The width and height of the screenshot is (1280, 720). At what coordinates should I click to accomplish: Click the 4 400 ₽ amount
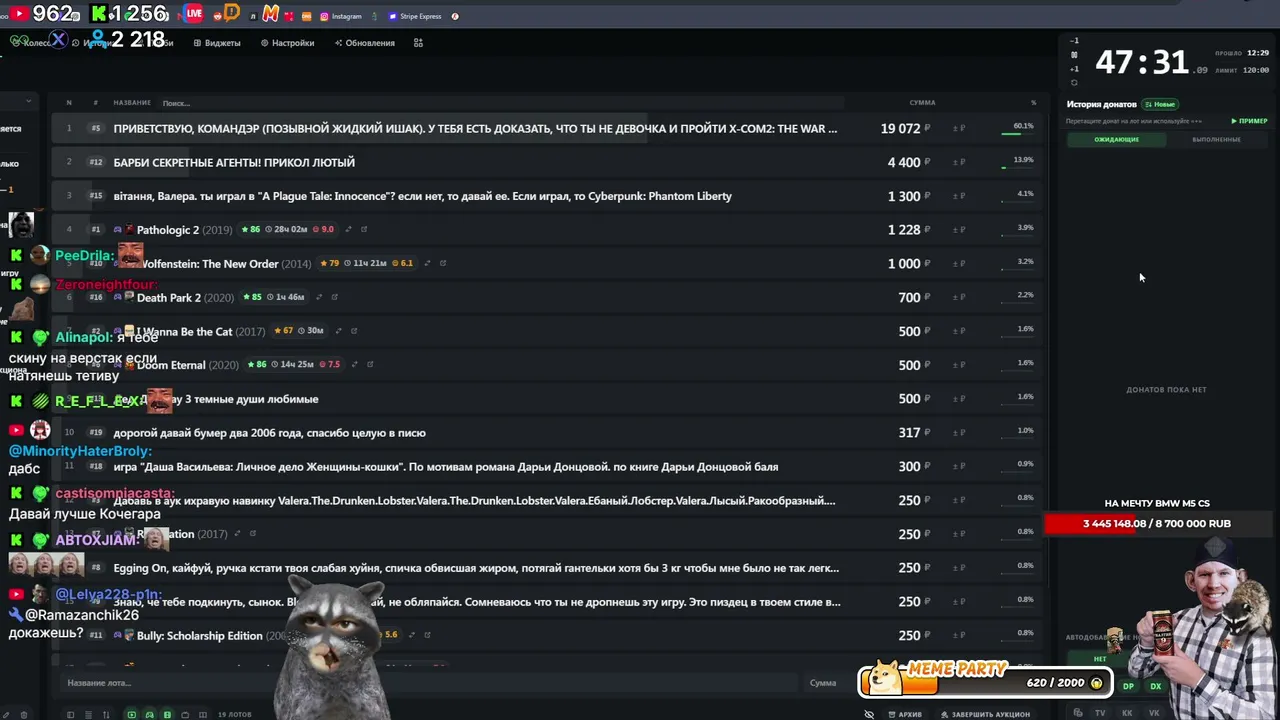pos(909,162)
